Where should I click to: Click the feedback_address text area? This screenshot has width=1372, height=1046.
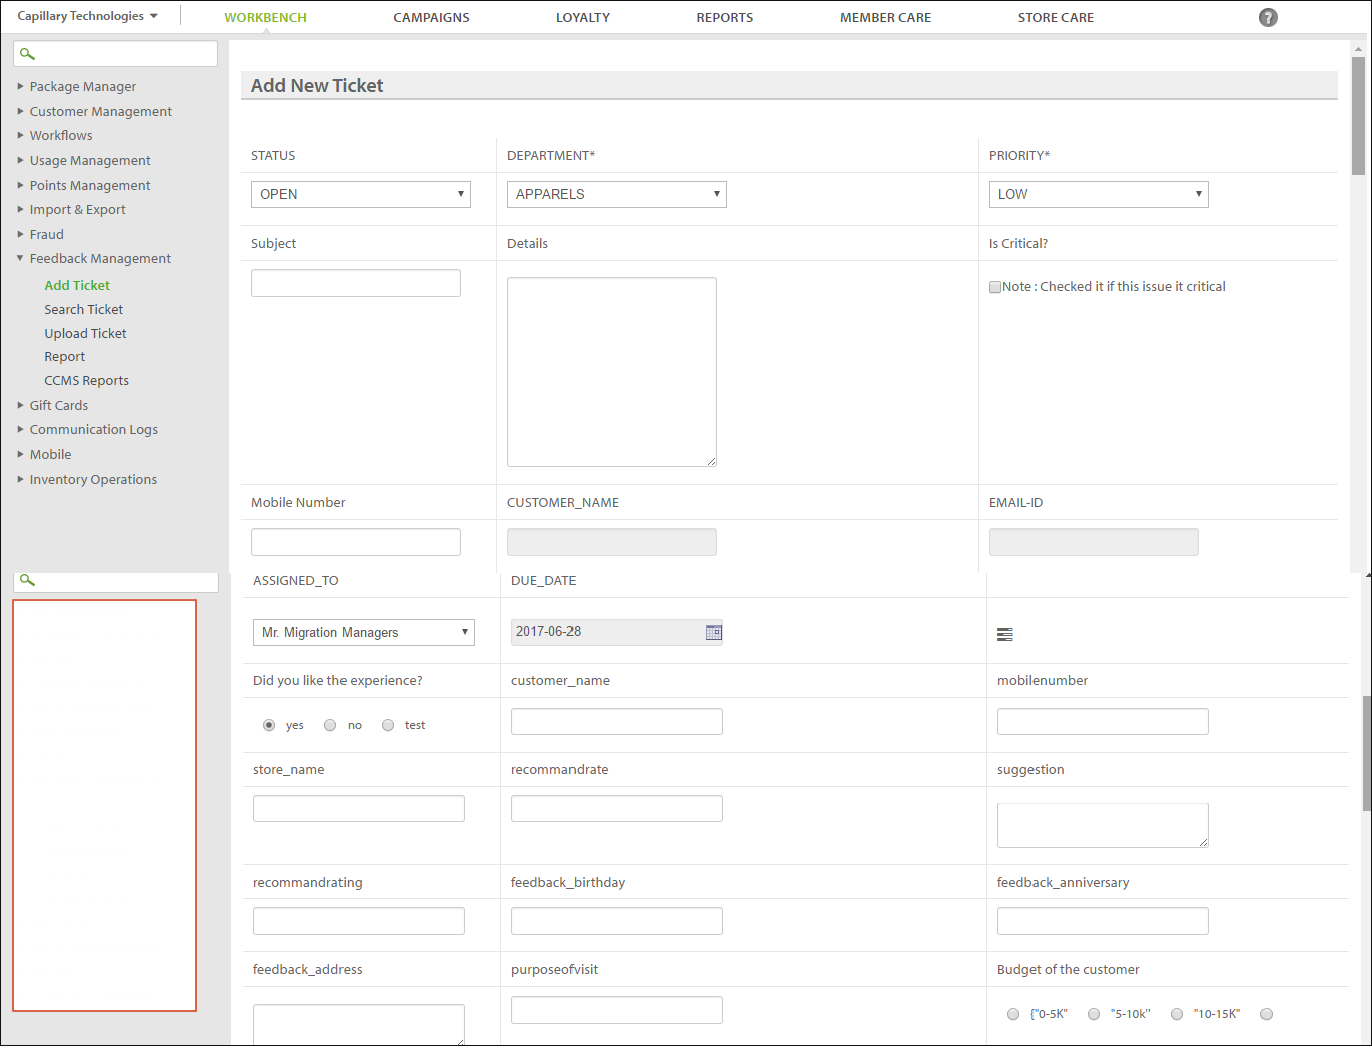coord(359,1025)
